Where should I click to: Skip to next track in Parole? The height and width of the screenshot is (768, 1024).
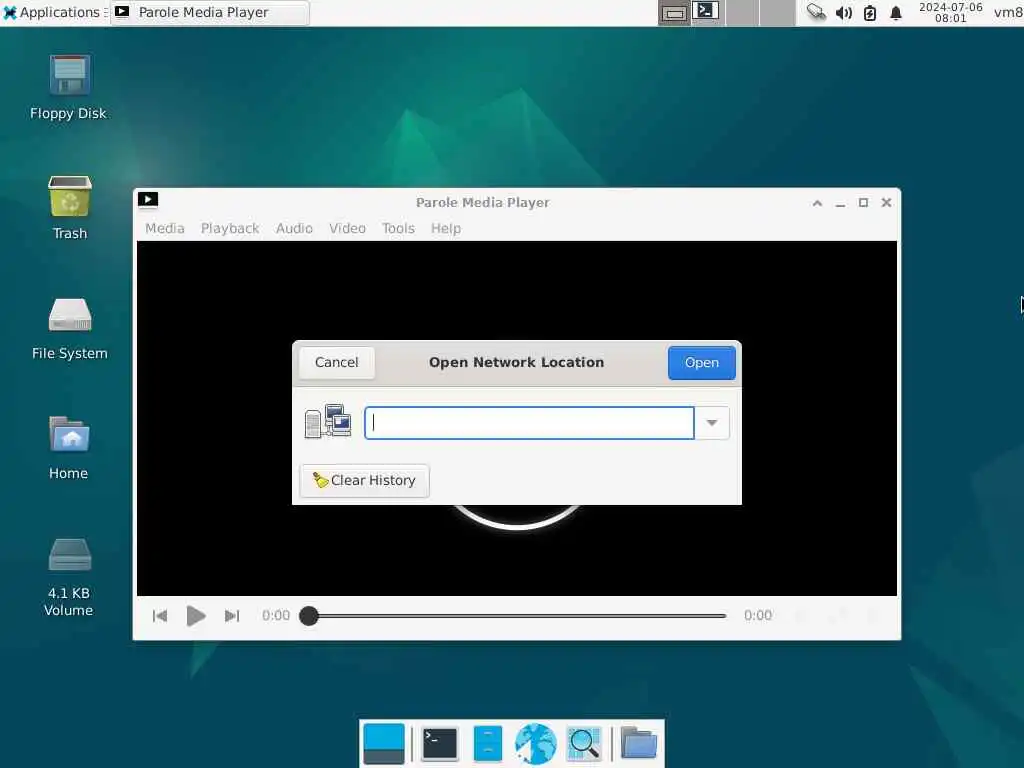(x=232, y=616)
